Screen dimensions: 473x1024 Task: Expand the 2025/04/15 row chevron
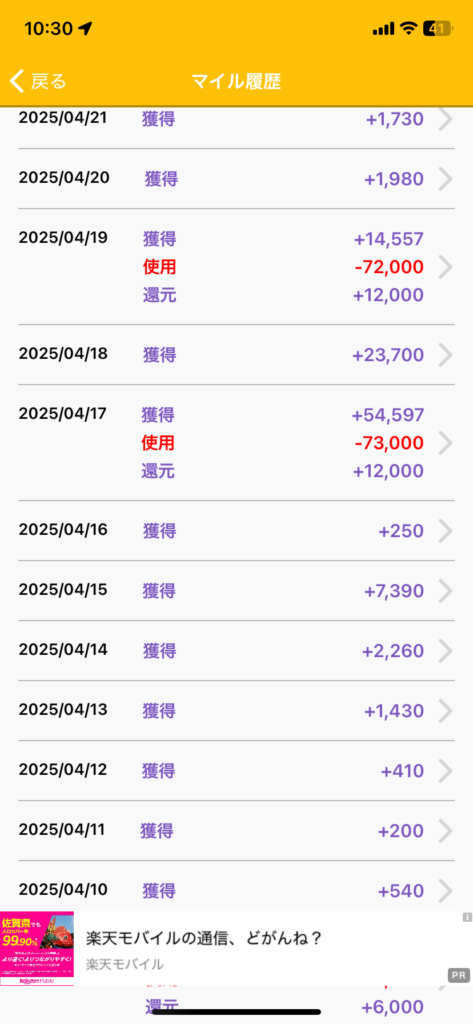[446, 591]
